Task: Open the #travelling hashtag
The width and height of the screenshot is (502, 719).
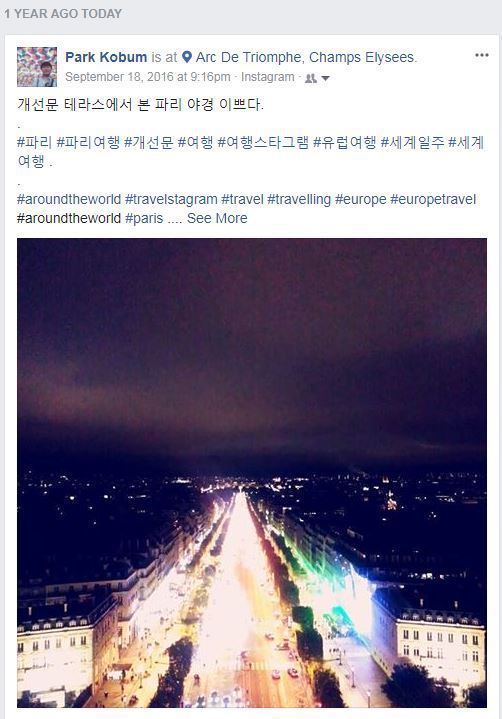Action: (x=299, y=199)
